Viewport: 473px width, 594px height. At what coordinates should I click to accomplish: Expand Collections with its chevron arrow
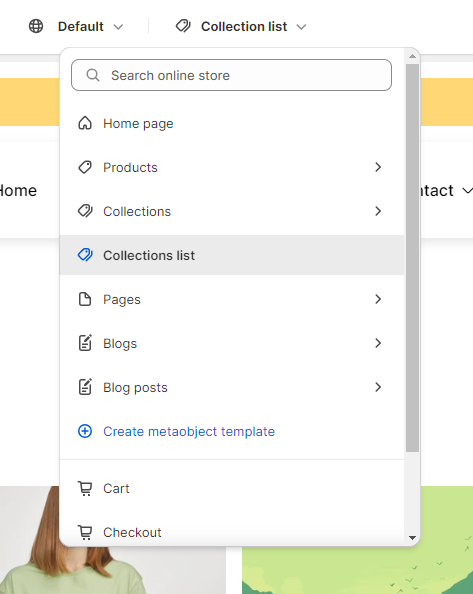(378, 211)
